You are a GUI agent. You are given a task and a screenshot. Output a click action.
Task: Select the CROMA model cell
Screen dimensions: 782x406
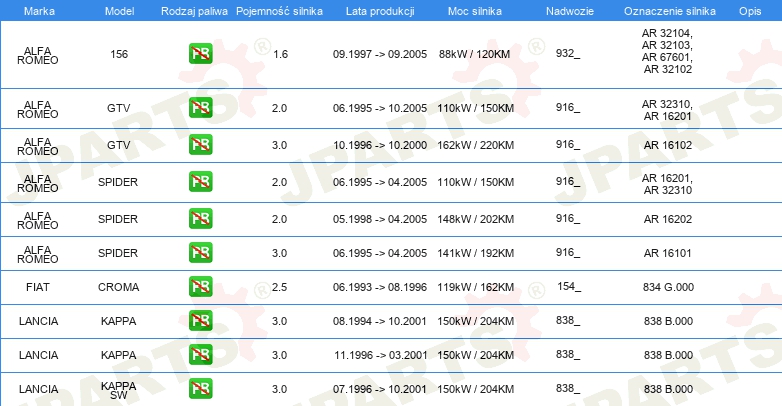[118, 287]
